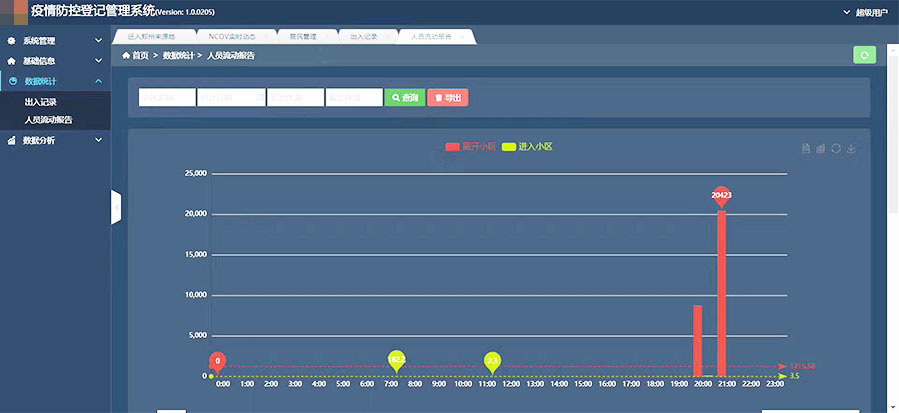The width and height of the screenshot is (899, 413).
Task: Click the green 查询 search button
Action: click(x=404, y=98)
